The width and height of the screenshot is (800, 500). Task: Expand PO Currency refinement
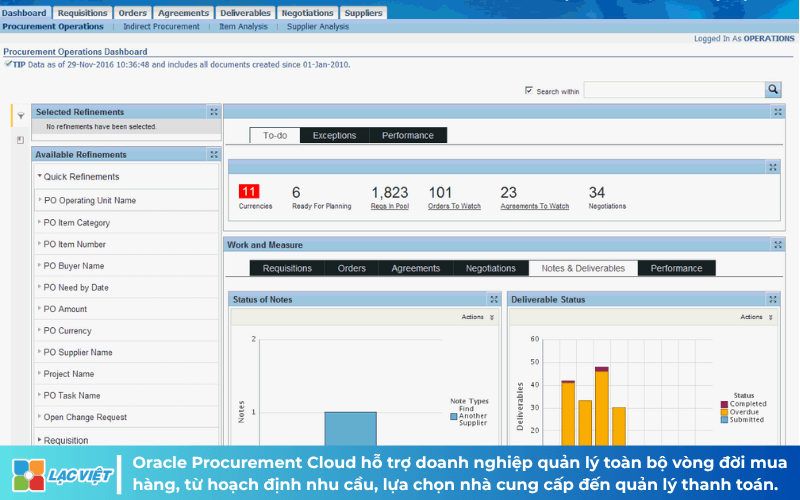pos(39,330)
